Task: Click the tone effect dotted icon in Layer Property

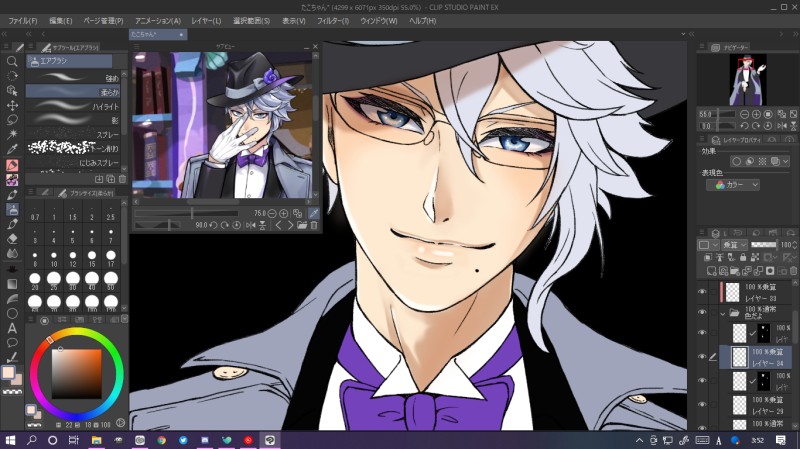Action: click(x=762, y=161)
